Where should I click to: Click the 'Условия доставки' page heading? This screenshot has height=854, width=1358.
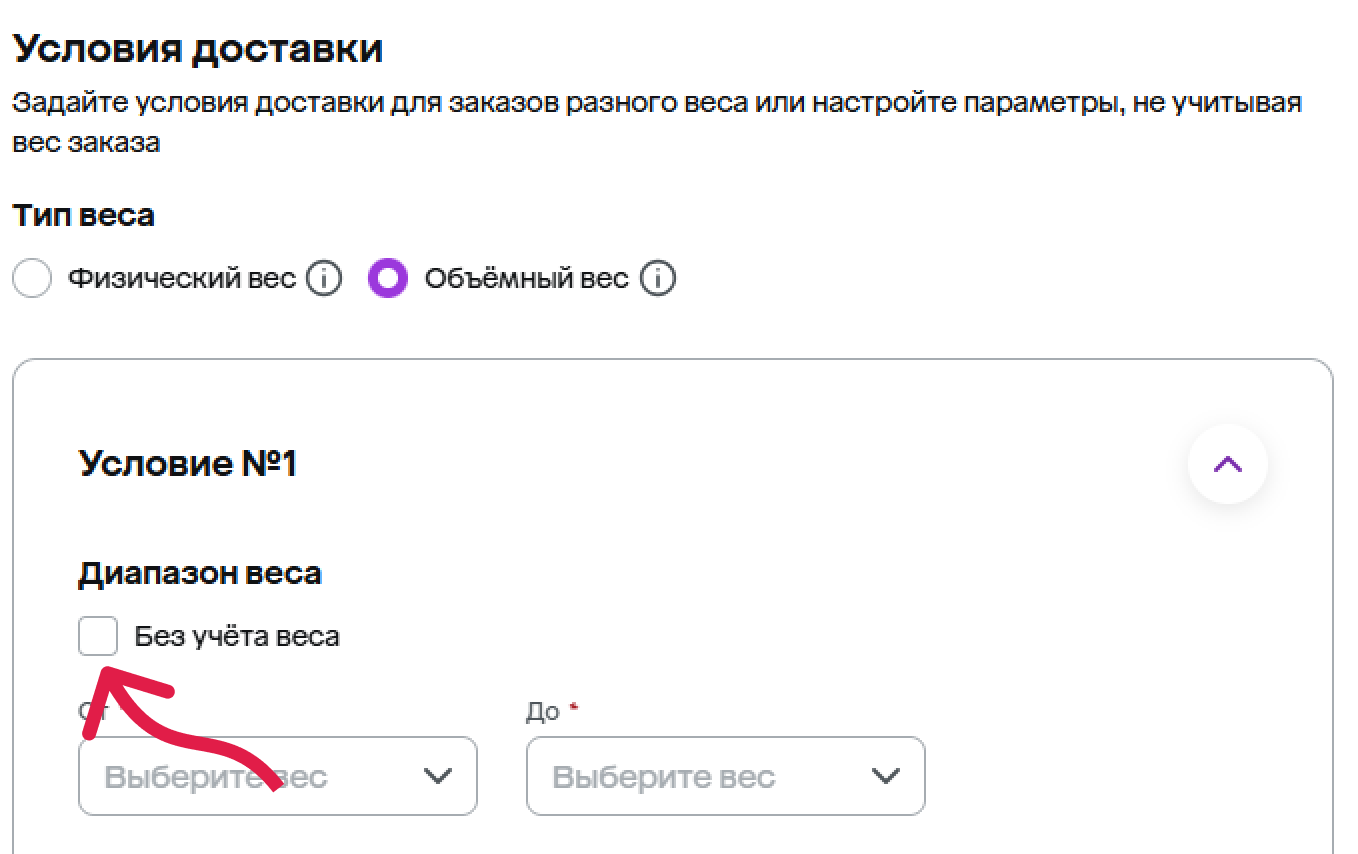point(198,49)
